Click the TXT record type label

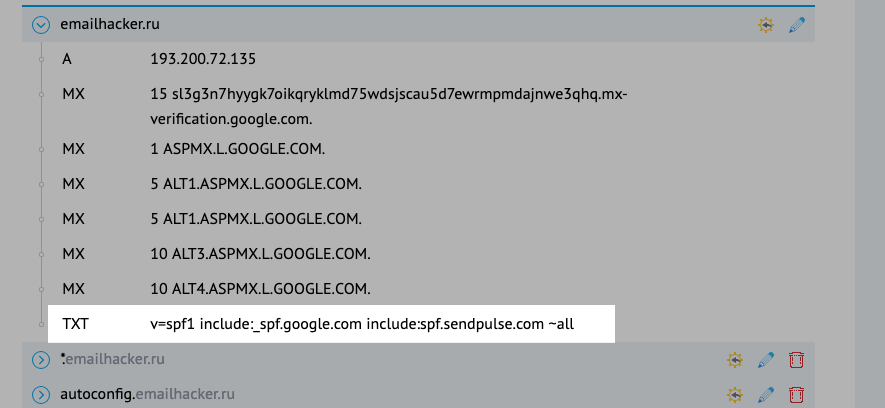76,325
